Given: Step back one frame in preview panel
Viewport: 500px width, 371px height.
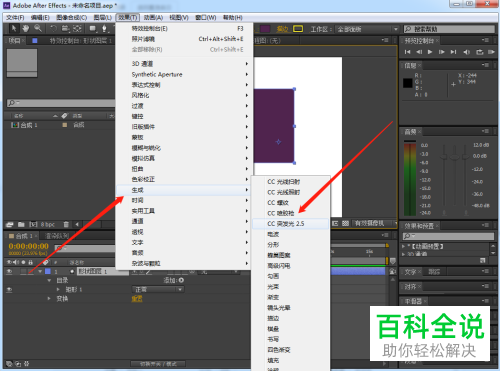Looking at the screenshot, I should (x=419, y=52).
